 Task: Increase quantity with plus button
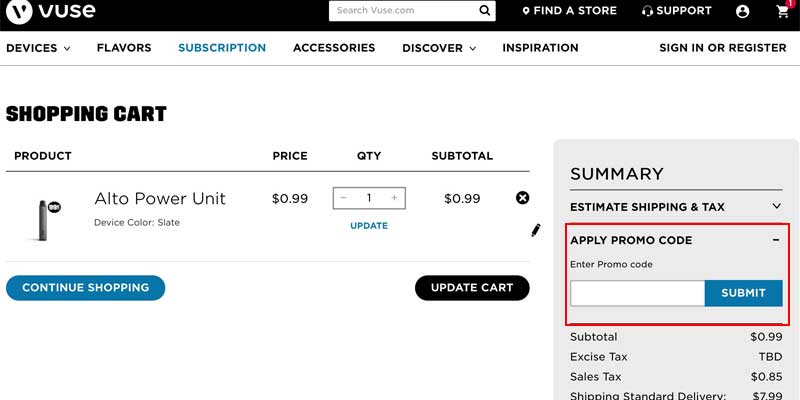(x=394, y=198)
